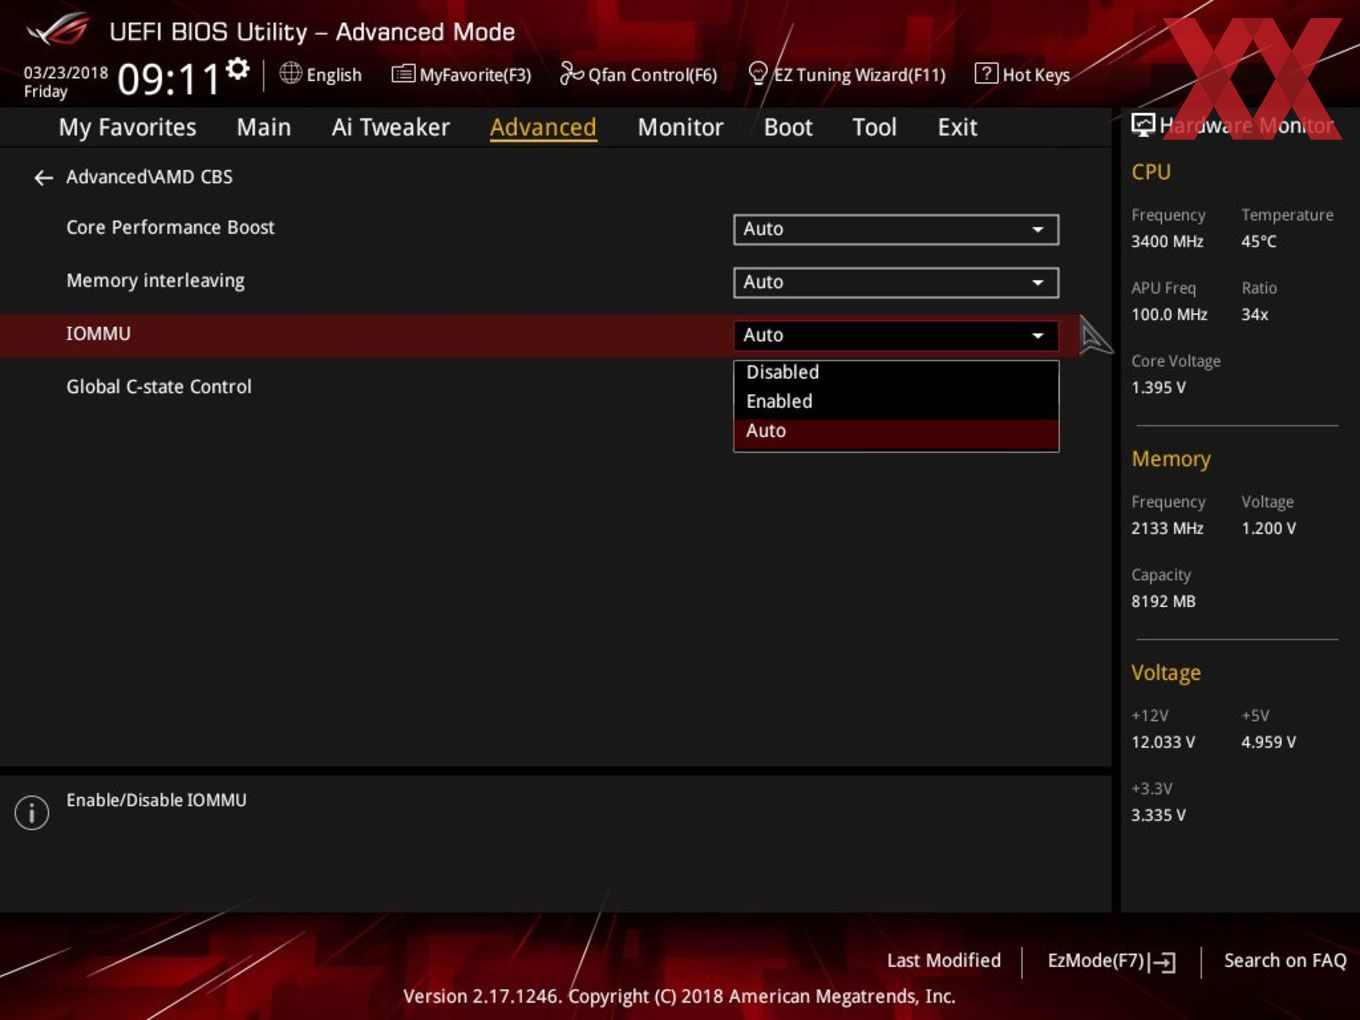1360x1020 pixels.
Task: Choose Disabled in IOMMU list
Action: (895, 372)
